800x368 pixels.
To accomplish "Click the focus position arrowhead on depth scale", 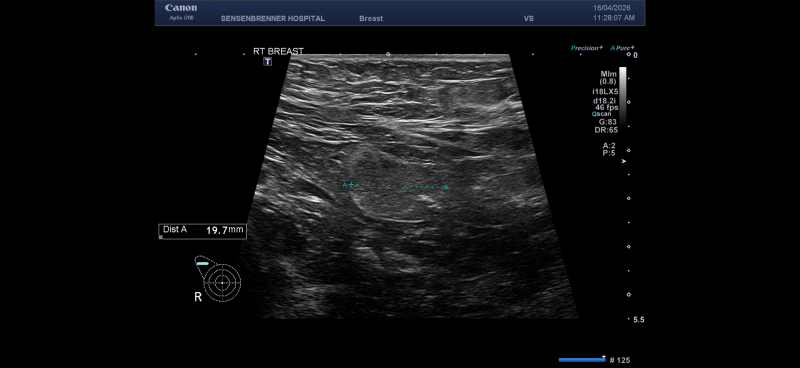I will point(623,161).
